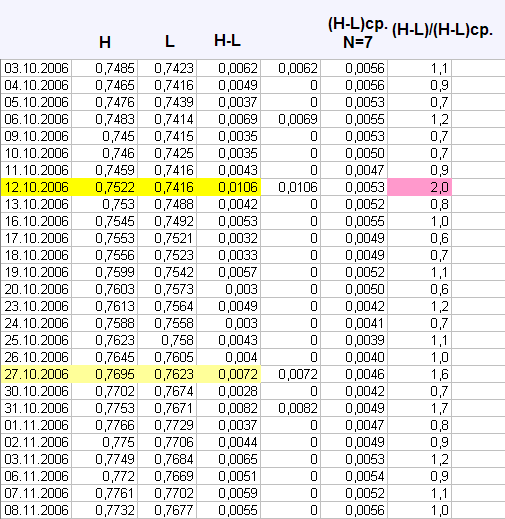This screenshot has height=519, width=505.
Task: Click the (H-L)/(H-L)cp. header
Action: click(x=442, y=30)
